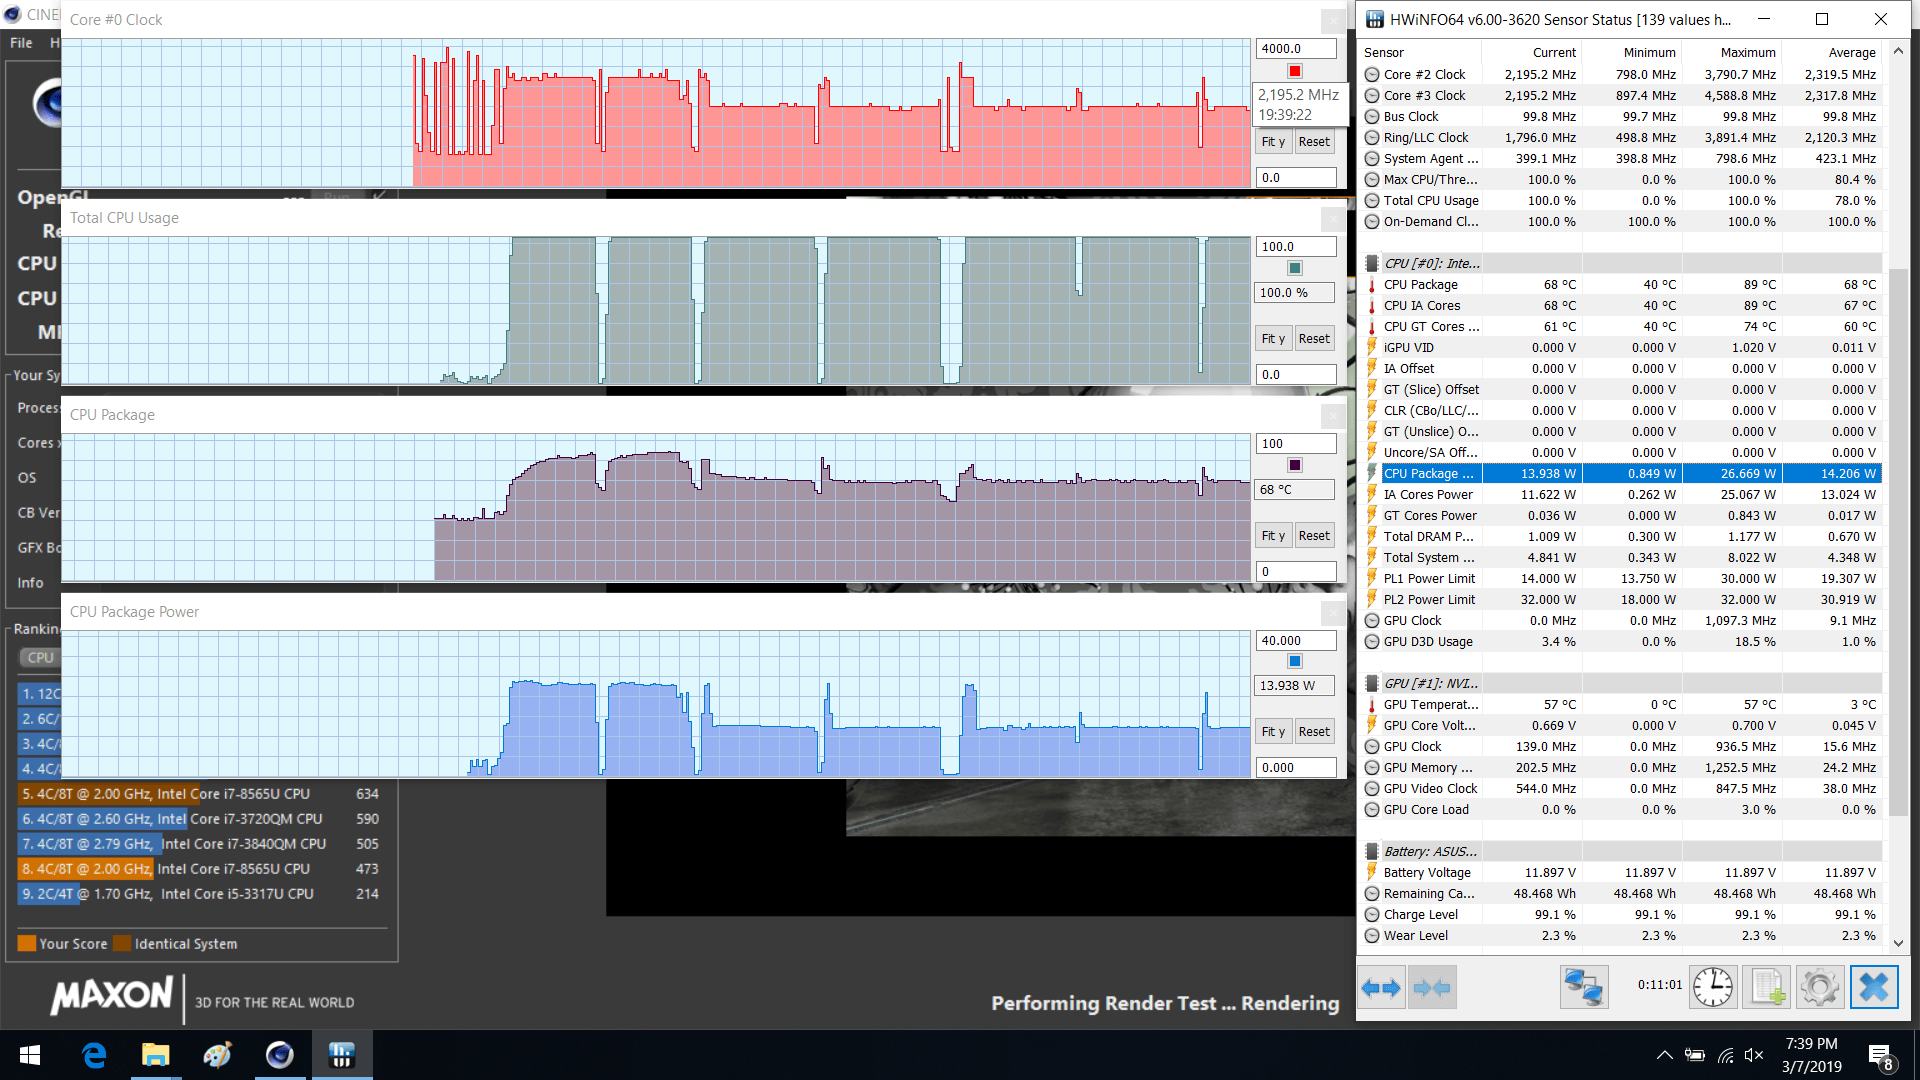1920x1080 pixels.
Task: Edit the 0.000 minimum of CPU Package Power graph
Action: click(1296, 768)
